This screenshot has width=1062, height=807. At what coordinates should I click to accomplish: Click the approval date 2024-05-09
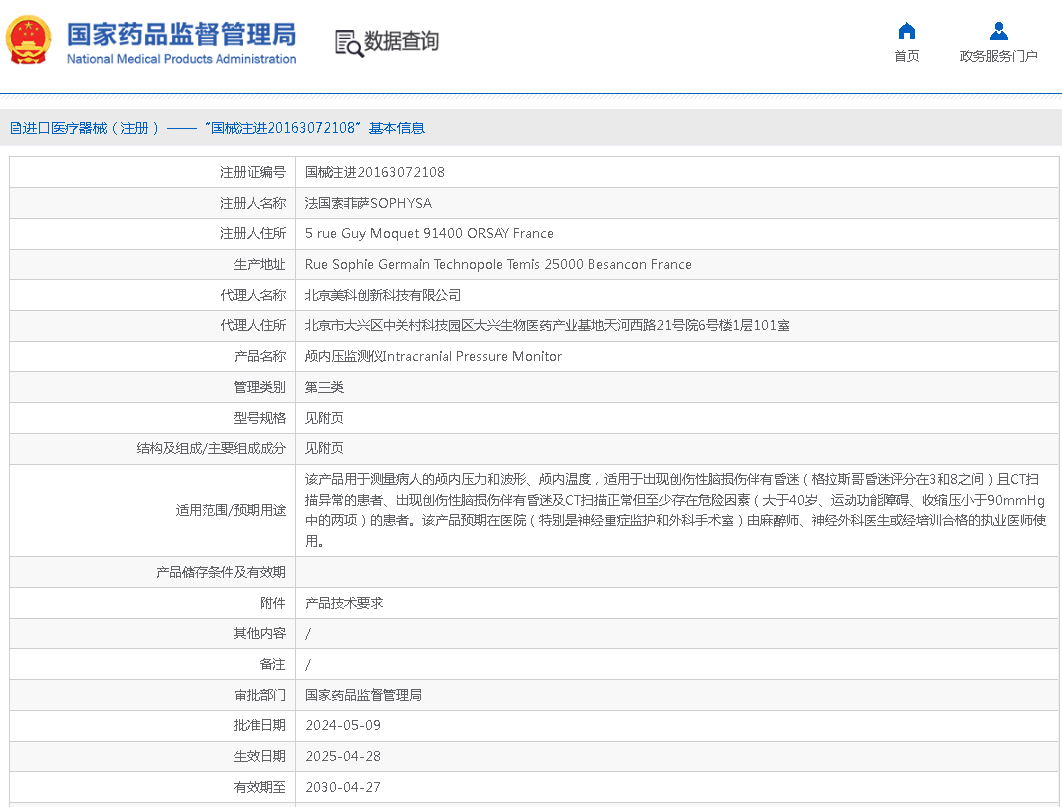click(343, 725)
